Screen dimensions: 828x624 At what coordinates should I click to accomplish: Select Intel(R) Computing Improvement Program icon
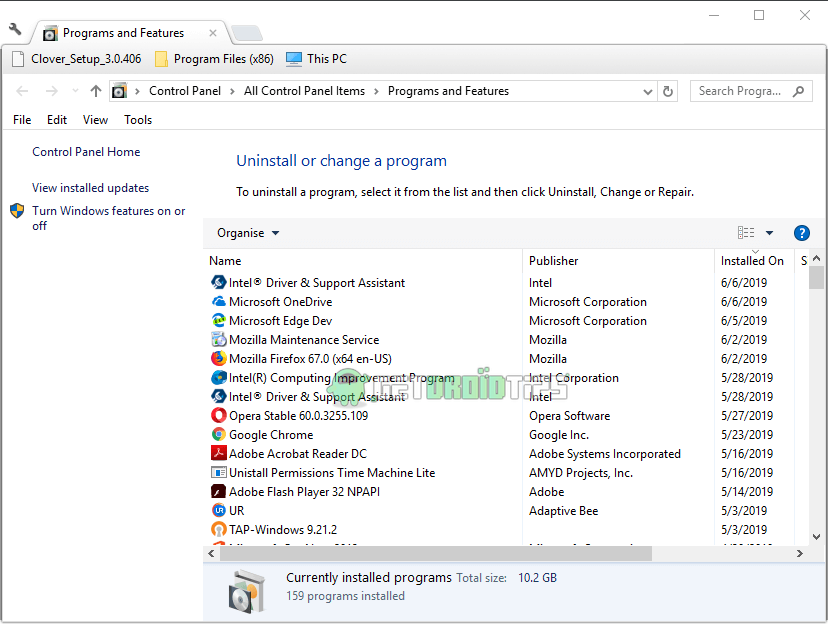pyautogui.click(x=219, y=378)
